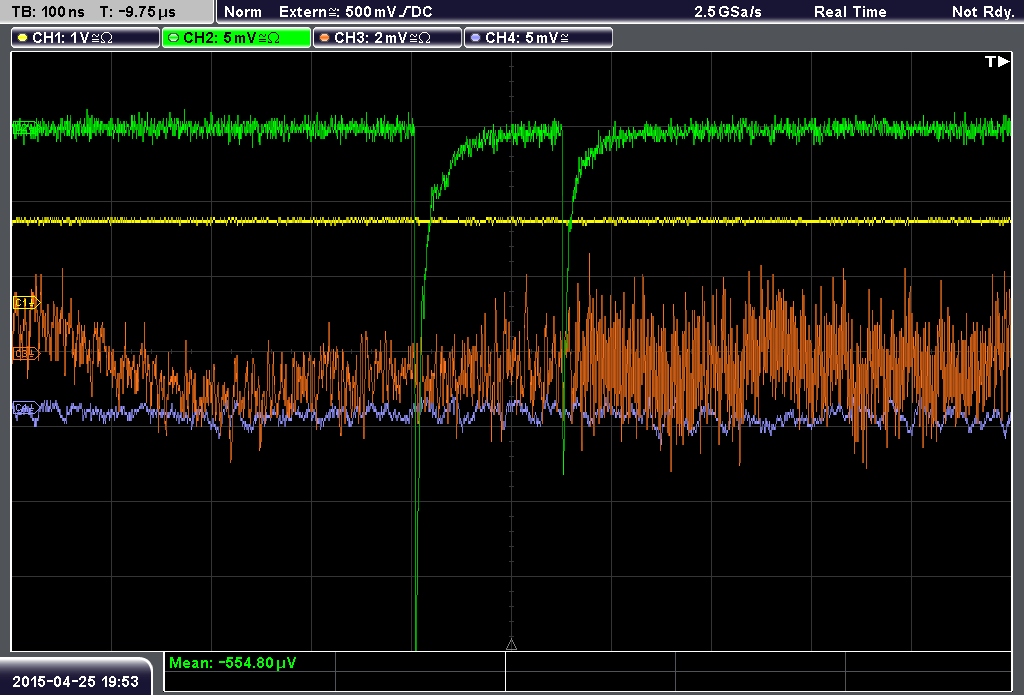The image size is (1024, 695).
Task: Click the Real Time acquisition mode label
Action: coord(850,12)
